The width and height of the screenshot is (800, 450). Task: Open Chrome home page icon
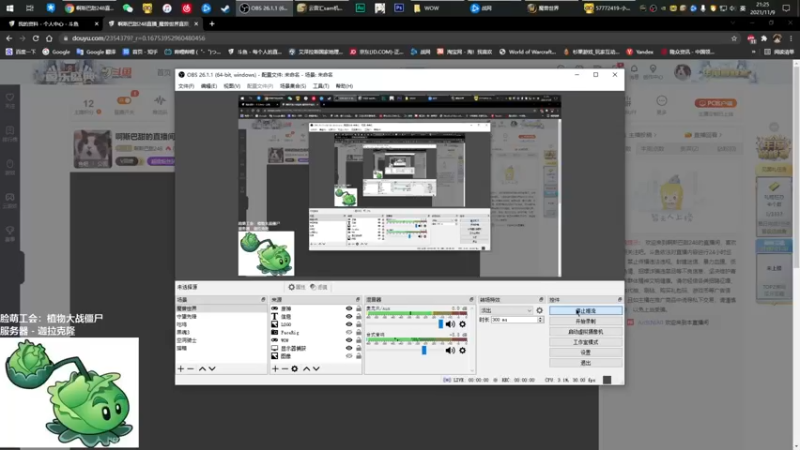49,38
